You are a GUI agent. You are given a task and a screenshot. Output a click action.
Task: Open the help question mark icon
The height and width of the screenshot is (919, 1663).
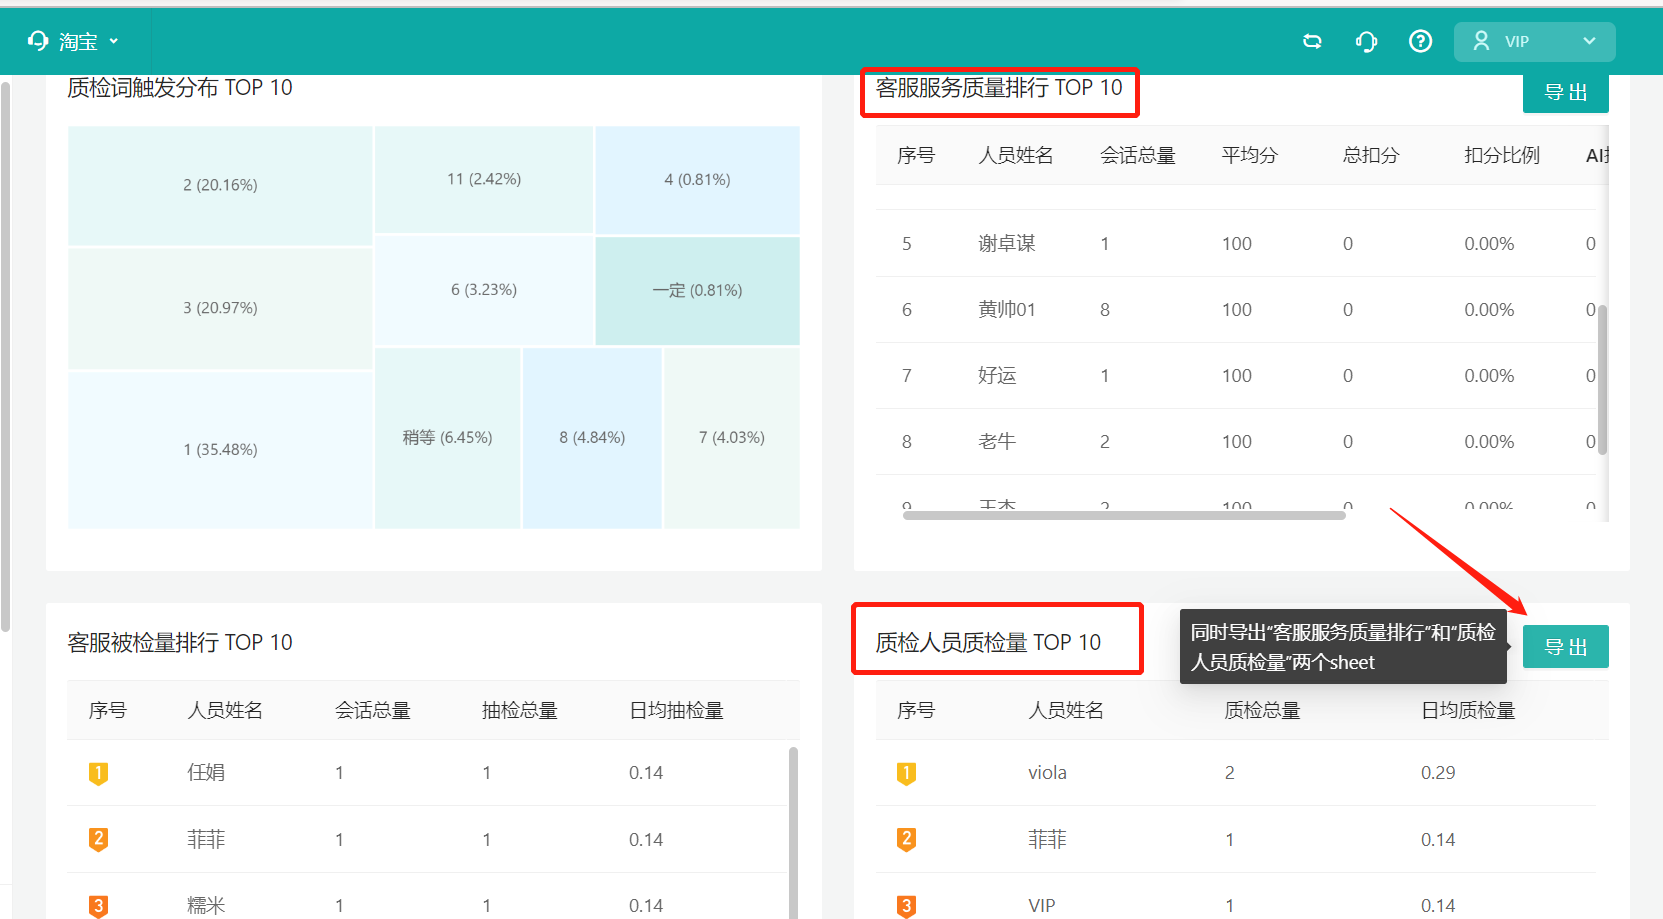pos(1420,41)
